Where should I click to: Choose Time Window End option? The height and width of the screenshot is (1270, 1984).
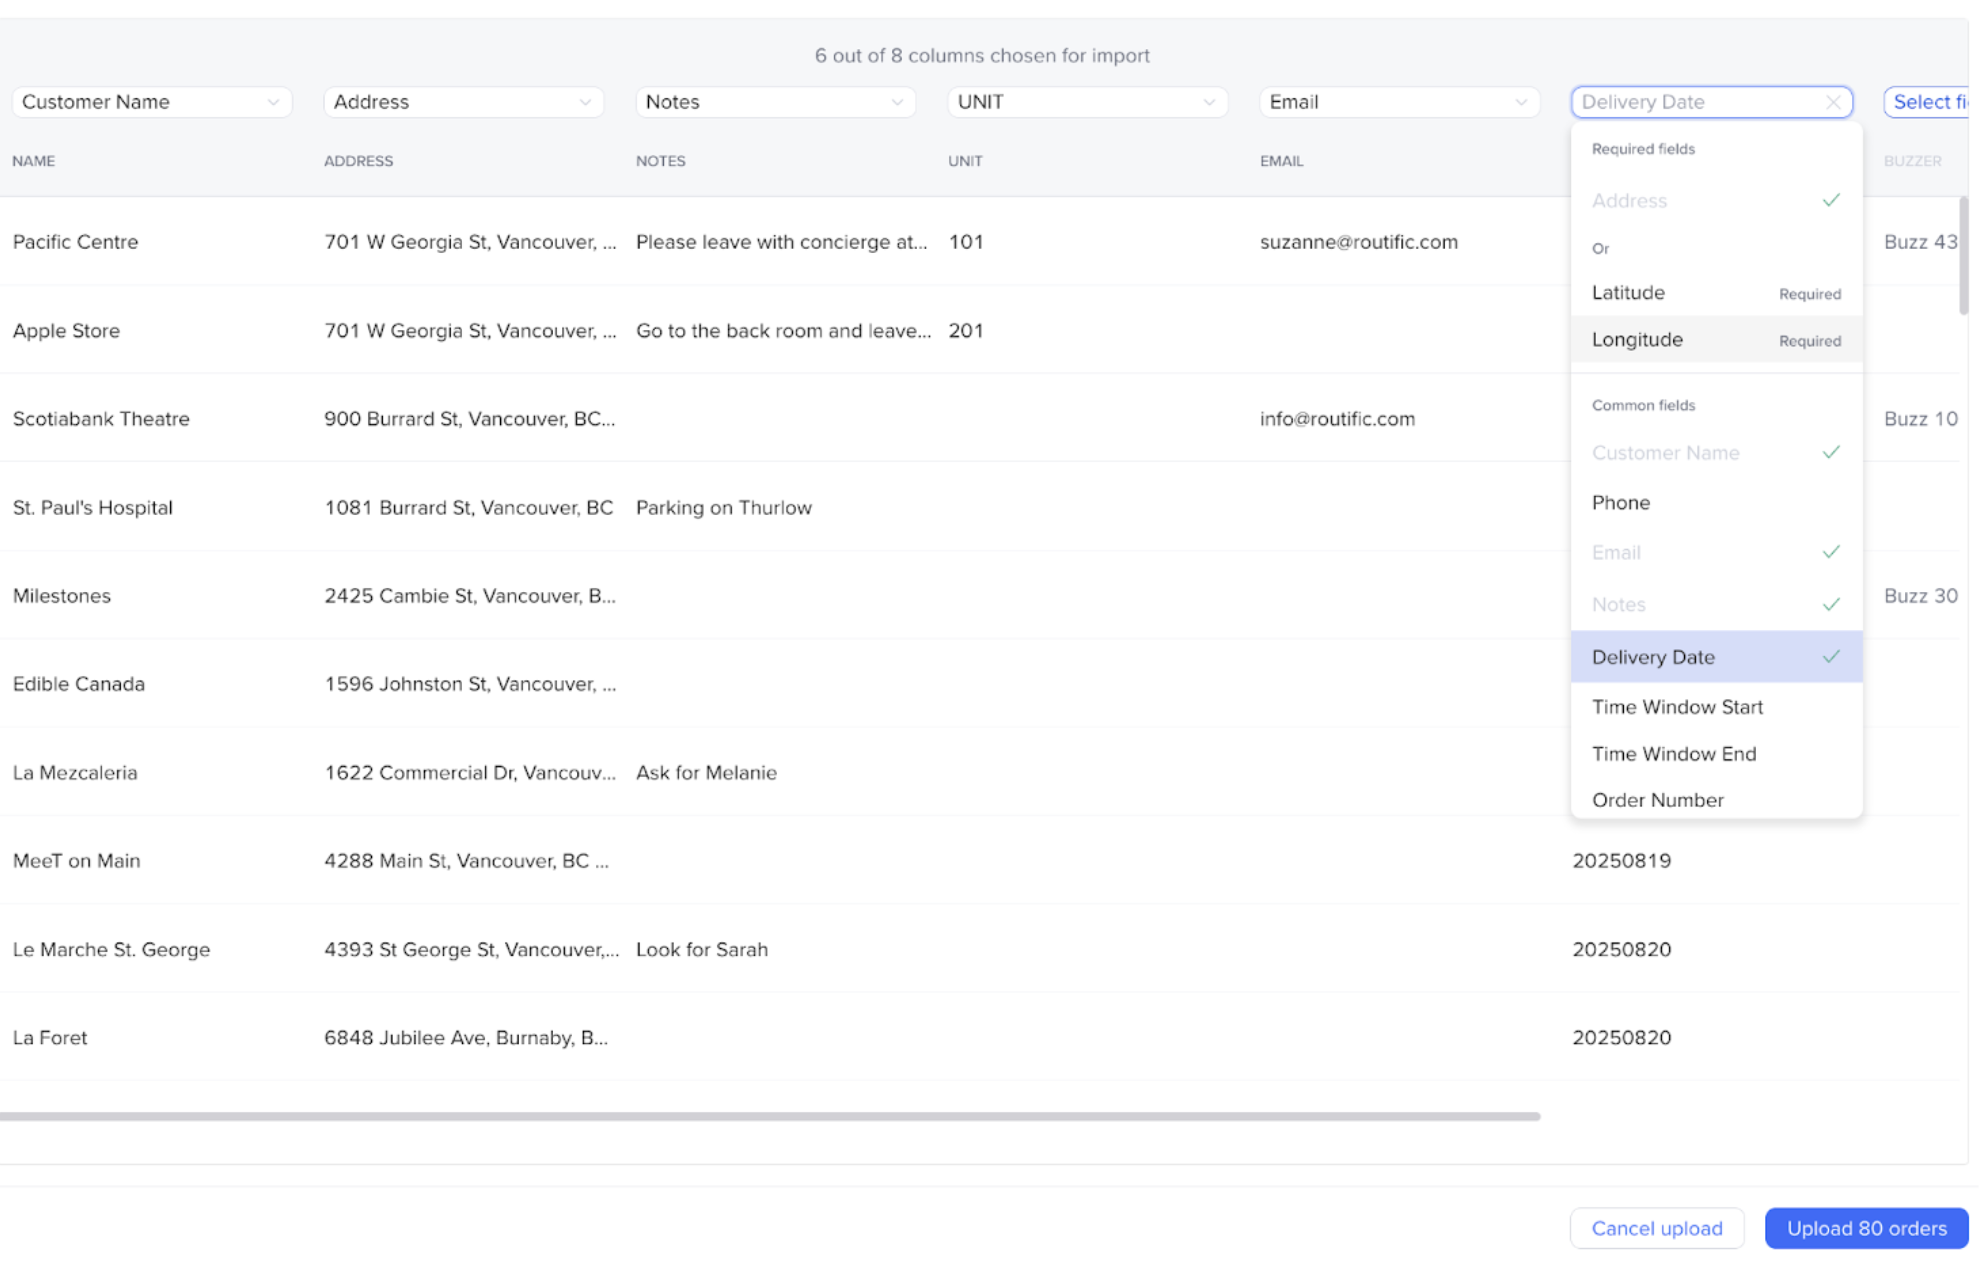pyautogui.click(x=1673, y=754)
